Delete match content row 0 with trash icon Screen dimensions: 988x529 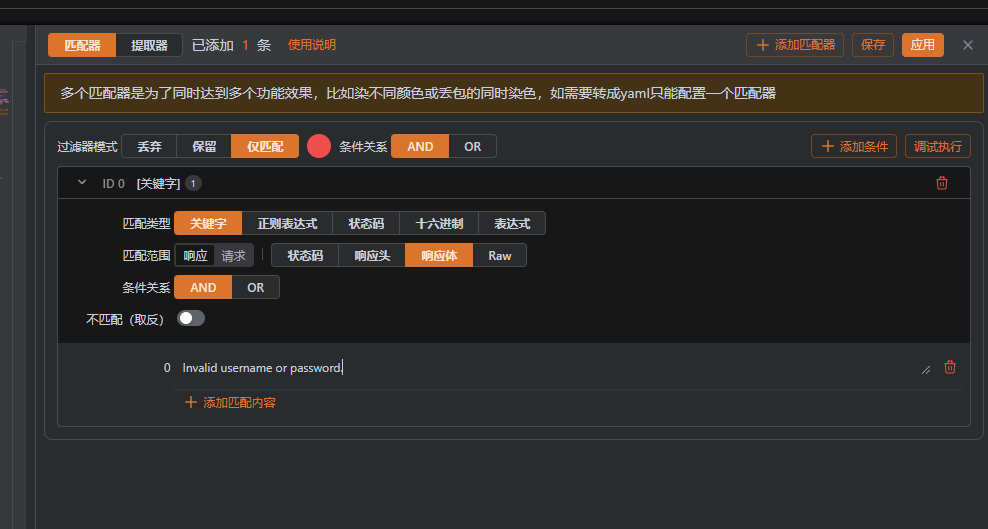949,367
